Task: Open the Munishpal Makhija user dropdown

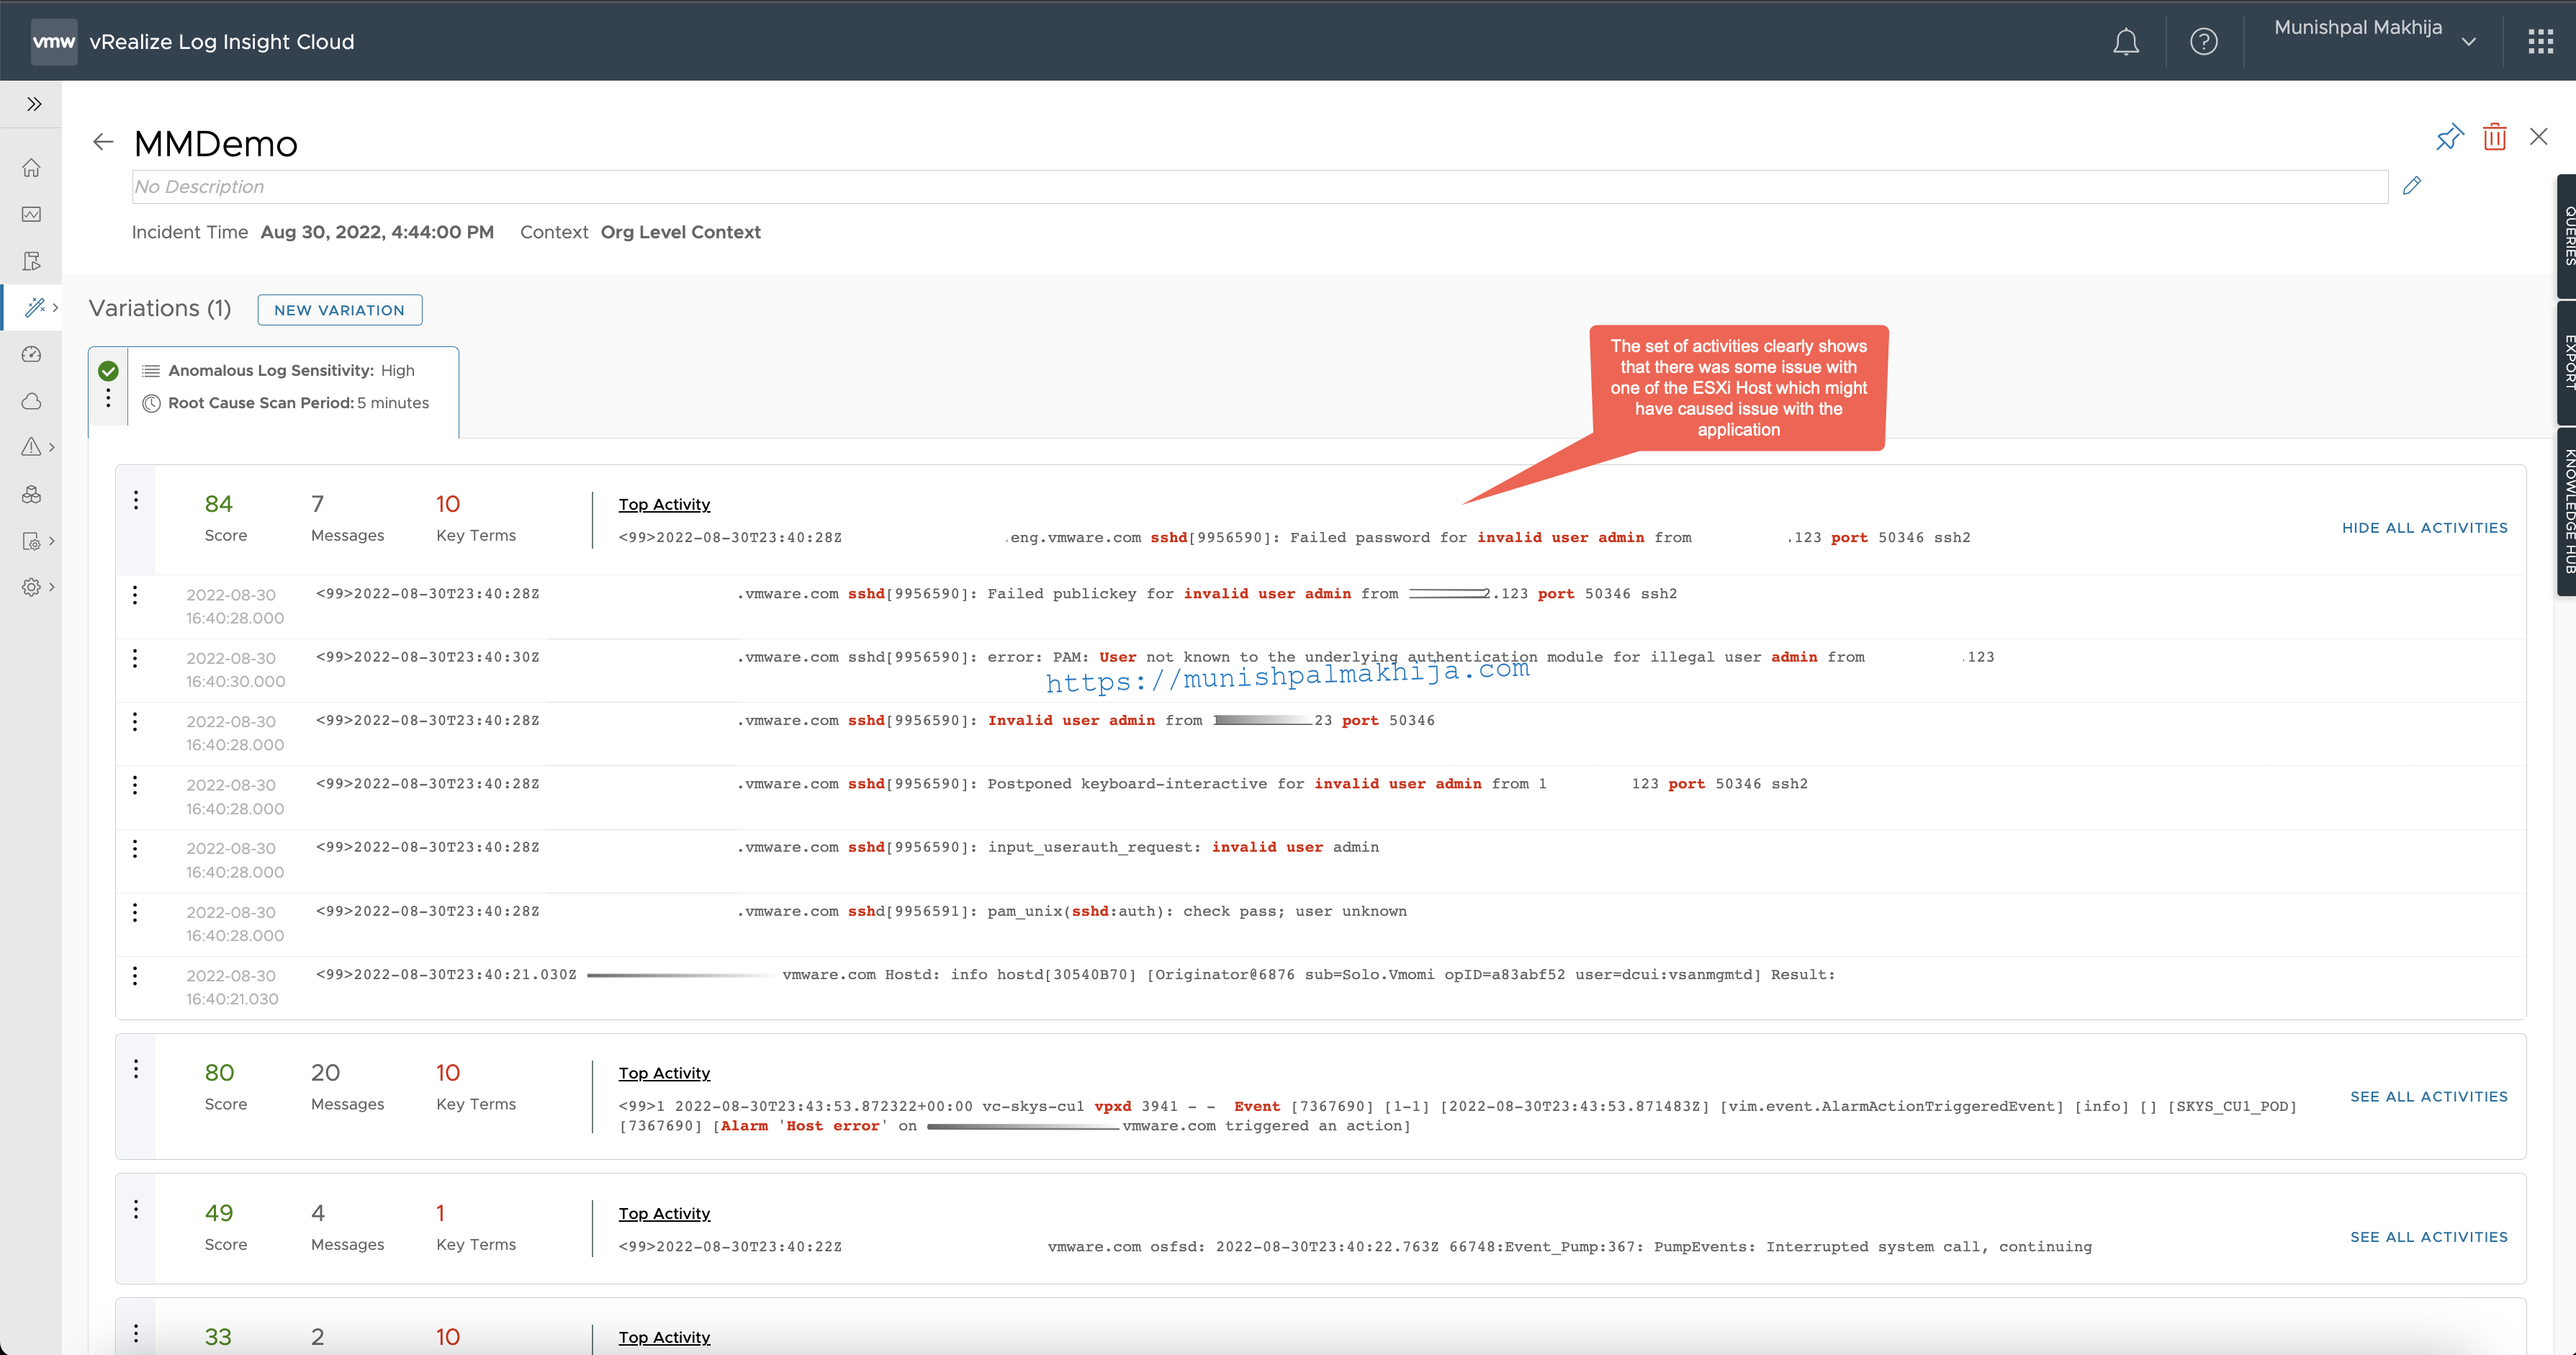Action: point(2374,34)
